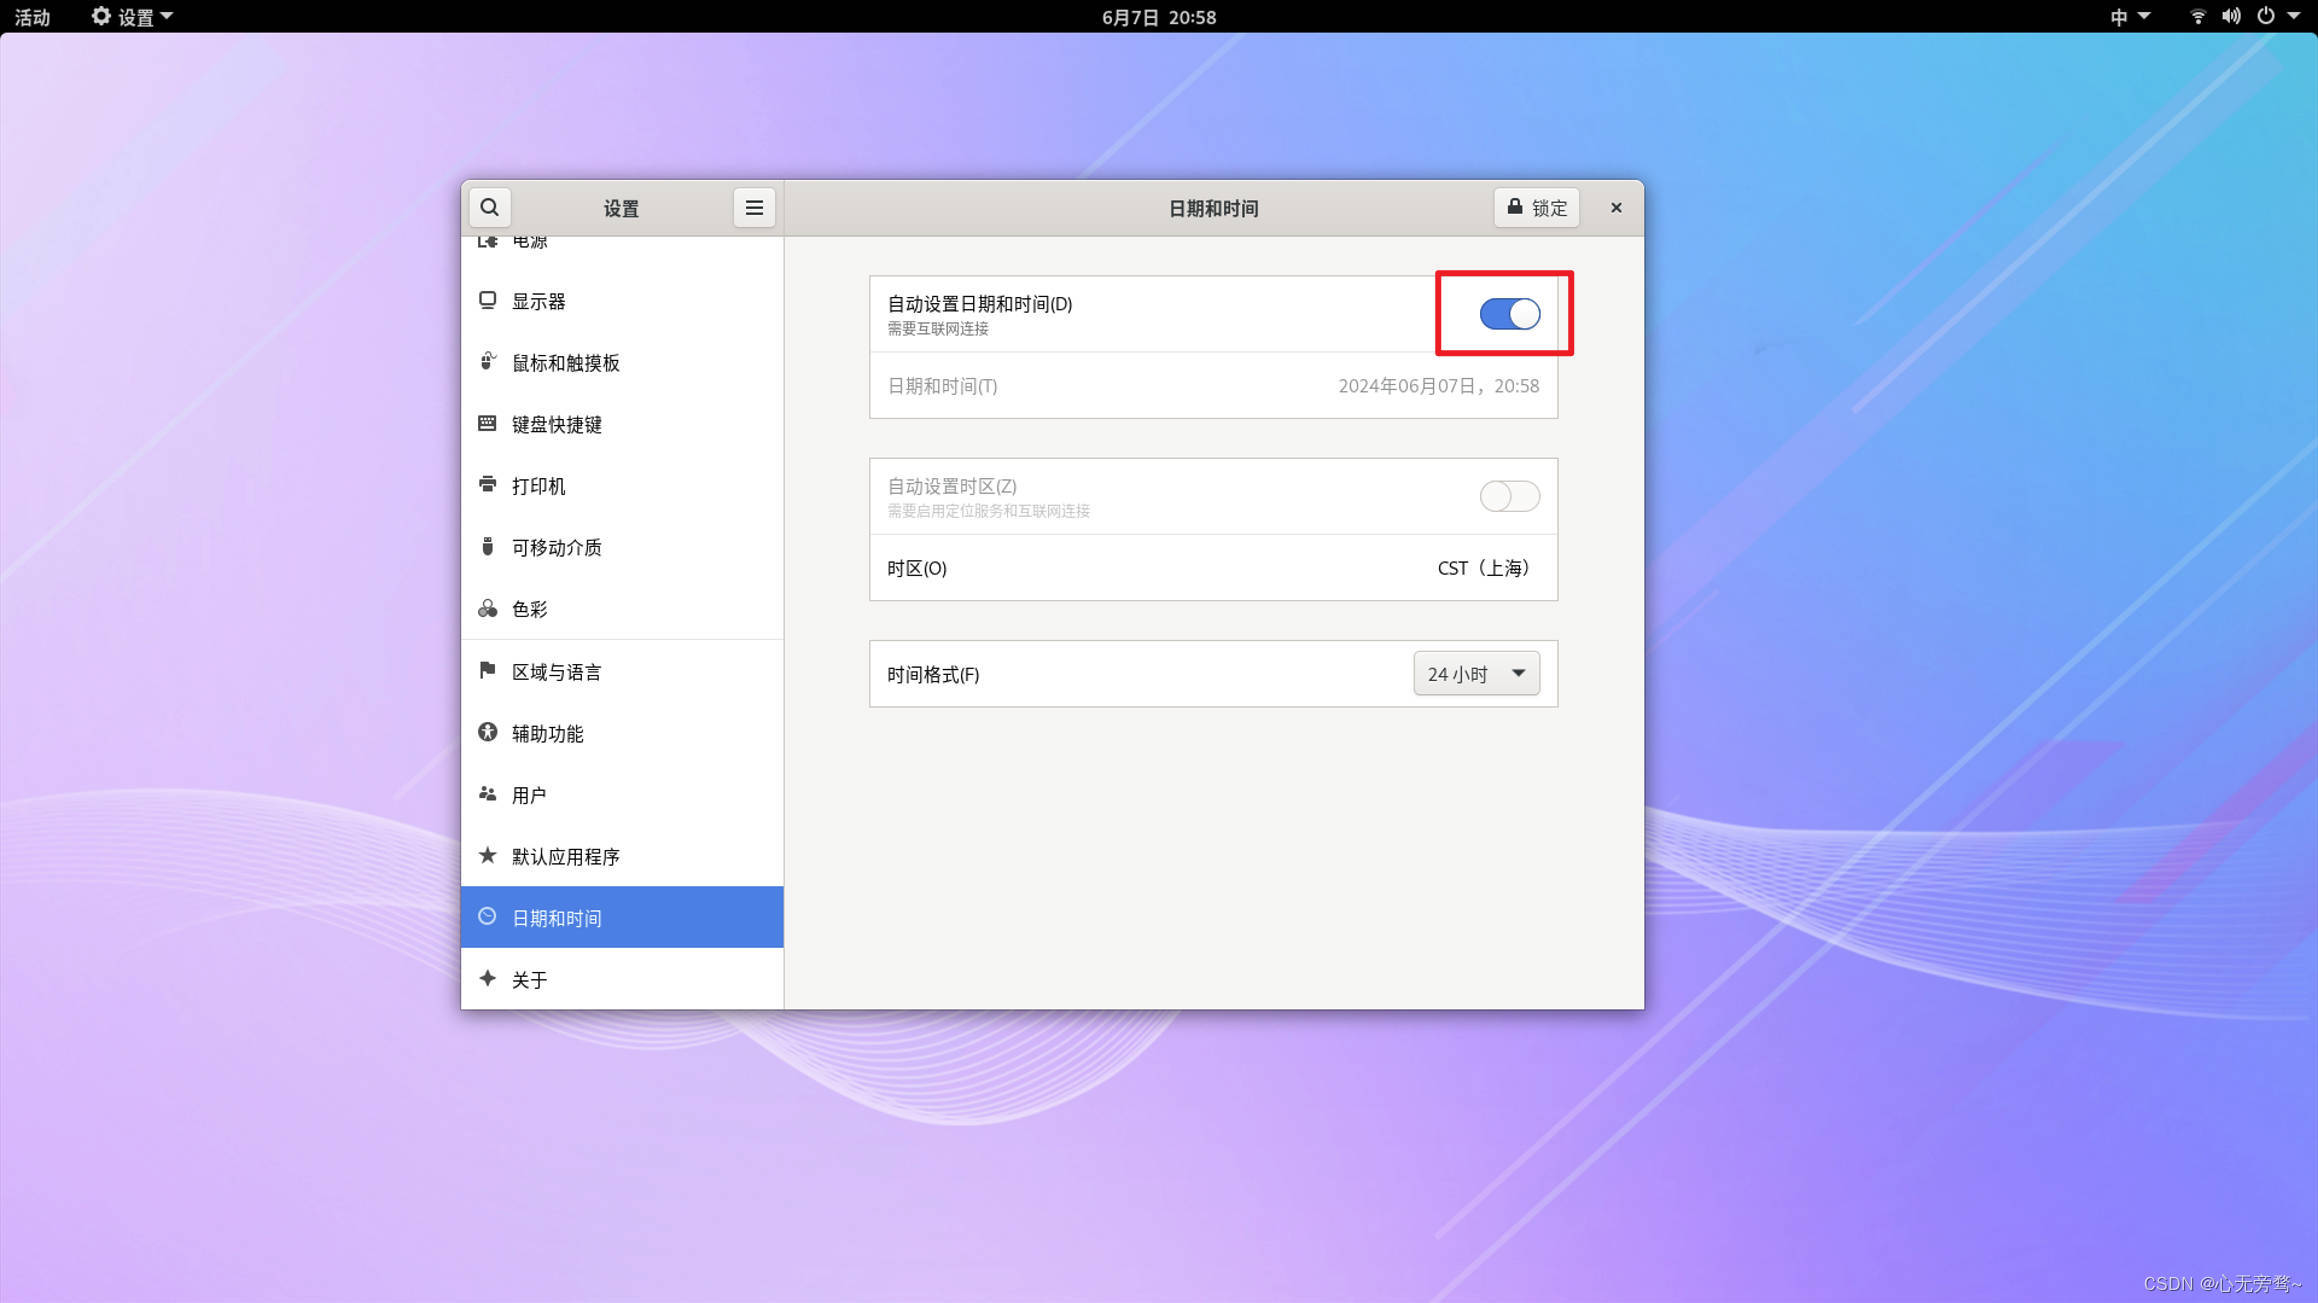The height and width of the screenshot is (1303, 2318).
Task: Click Activities button in top bar
Action: [x=32, y=16]
